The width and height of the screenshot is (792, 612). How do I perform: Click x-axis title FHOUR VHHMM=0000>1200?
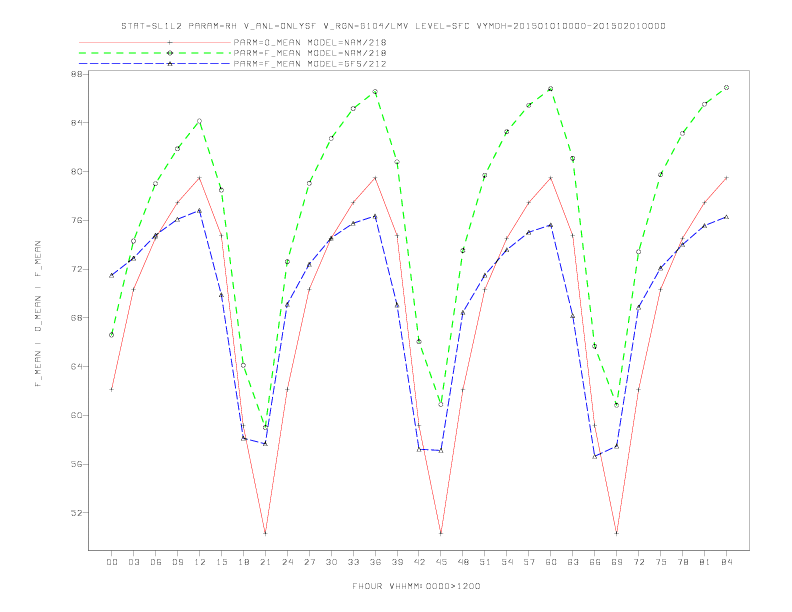416,586
